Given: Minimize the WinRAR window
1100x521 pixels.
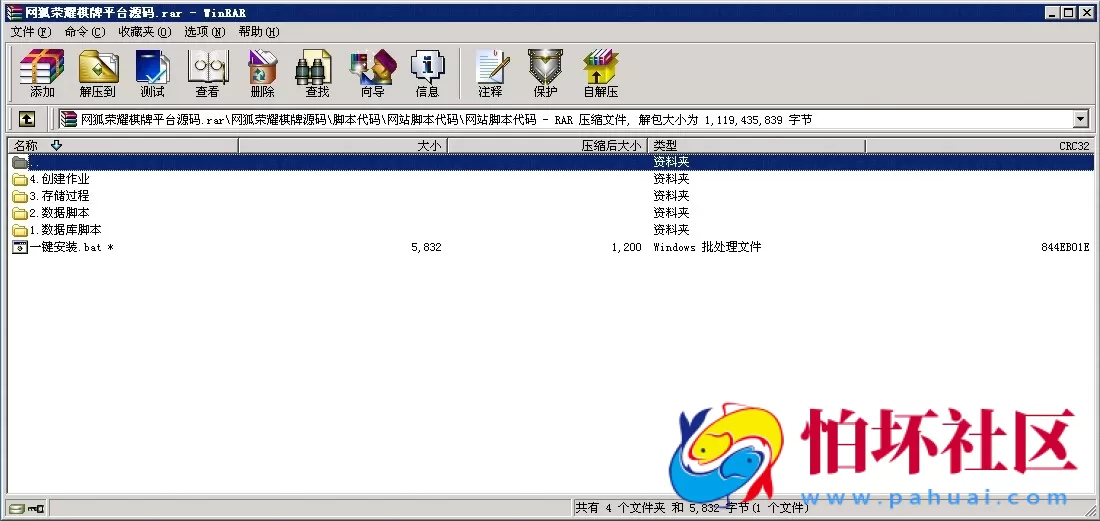Looking at the screenshot, I should pyautogui.click(x=1053, y=13).
